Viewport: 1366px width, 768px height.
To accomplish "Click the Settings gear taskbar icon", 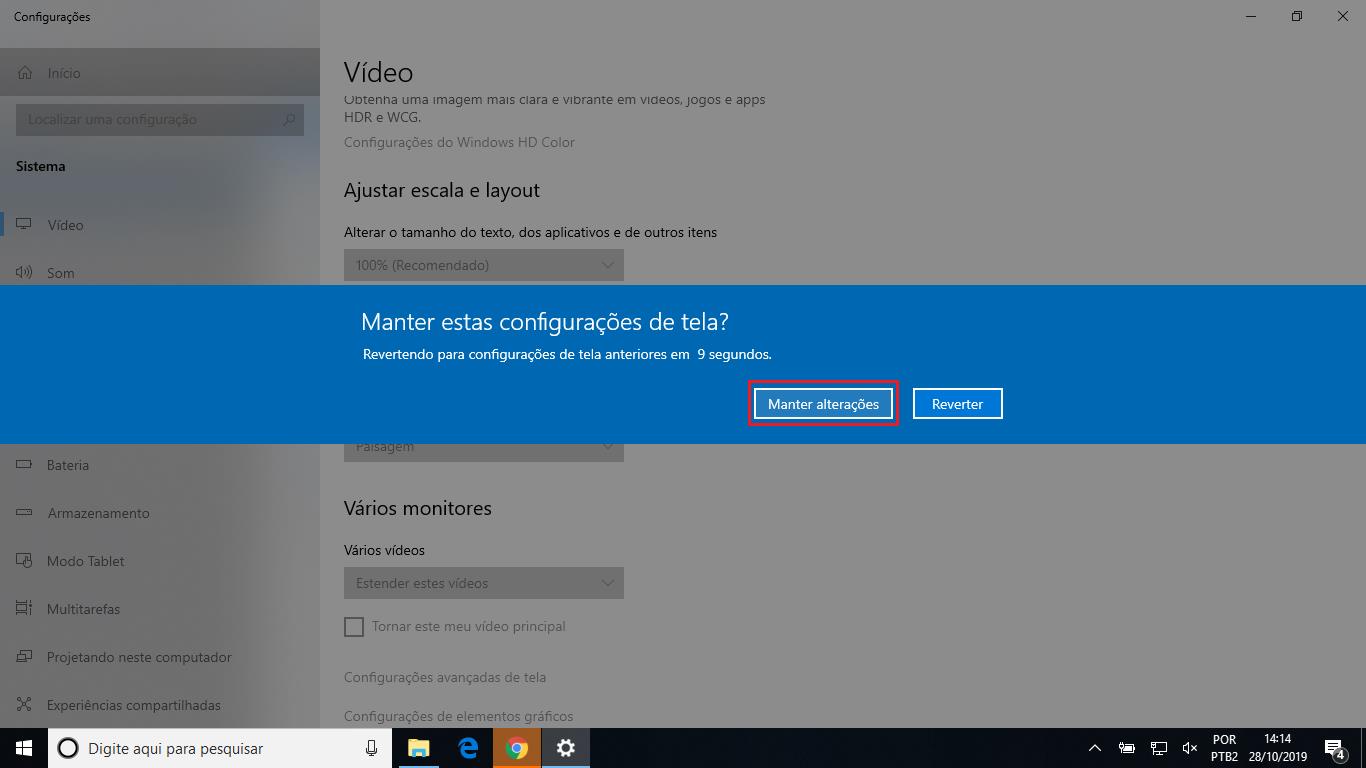I will click(x=566, y=748).
